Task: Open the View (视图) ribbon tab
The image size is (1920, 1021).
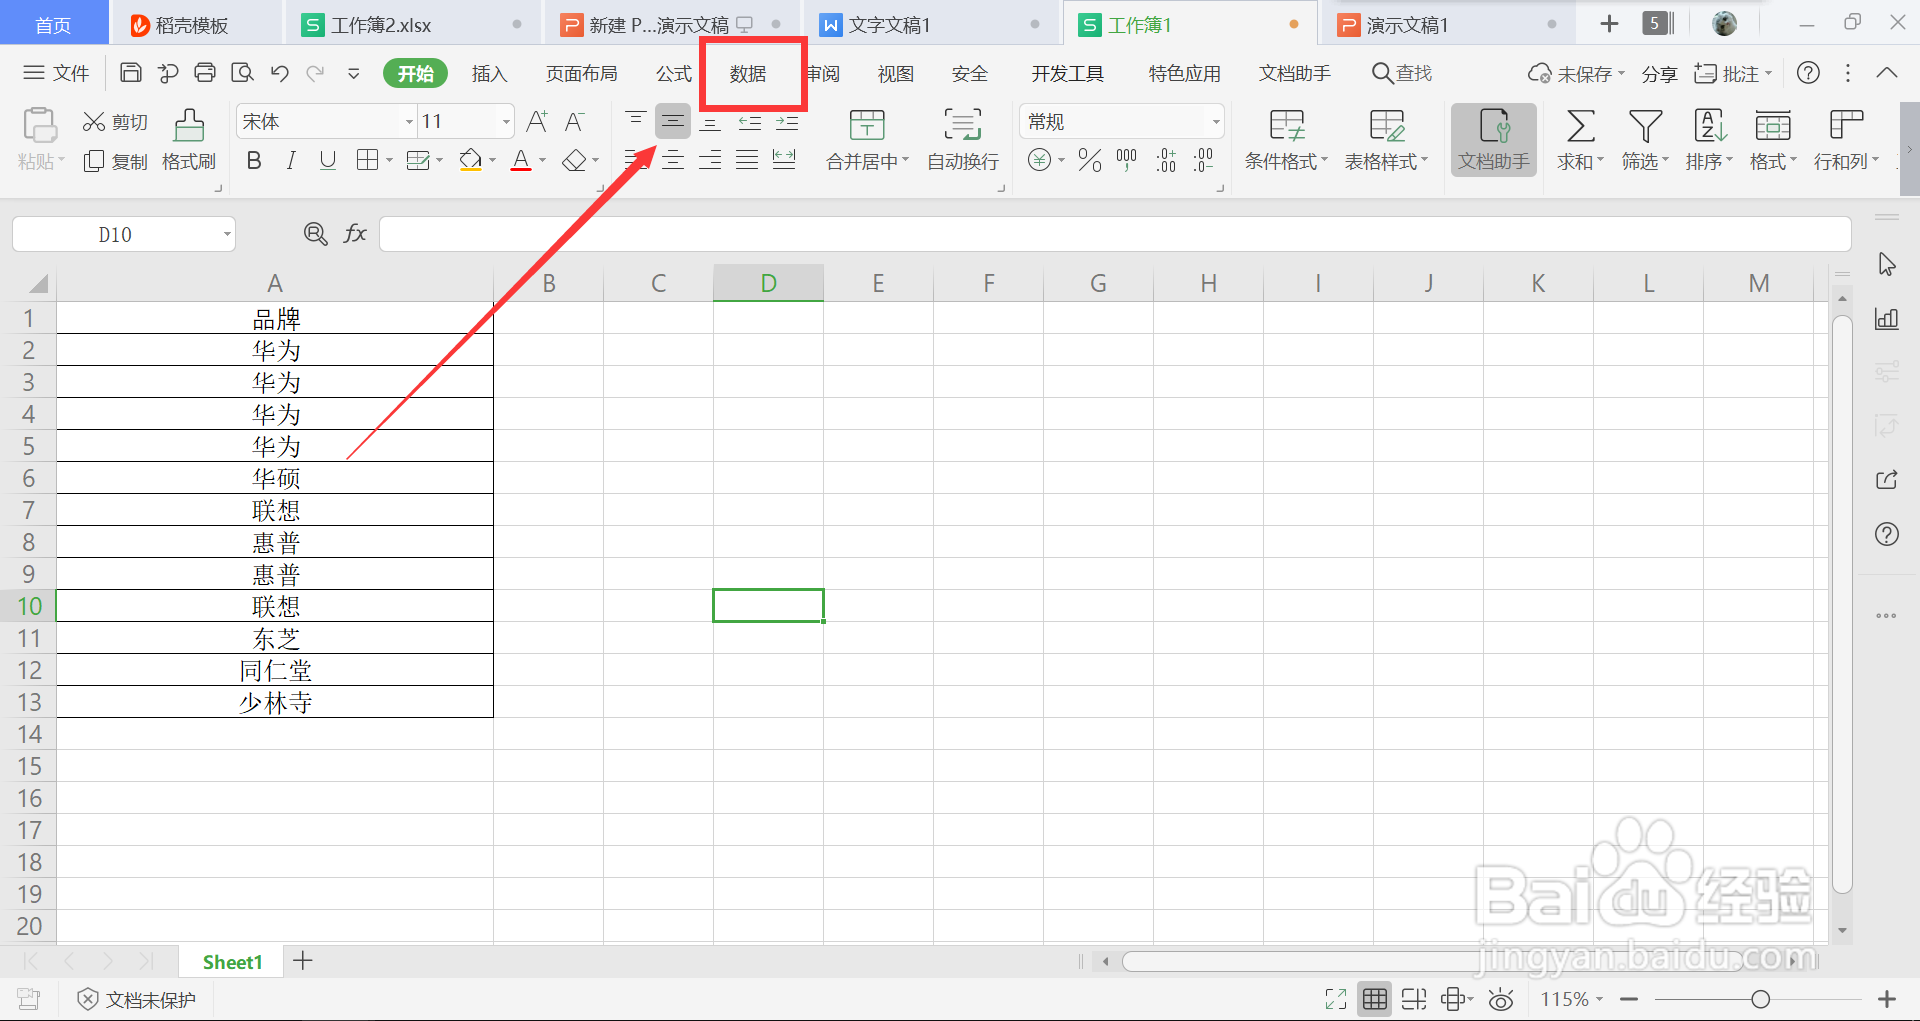Action: point(896,73)
